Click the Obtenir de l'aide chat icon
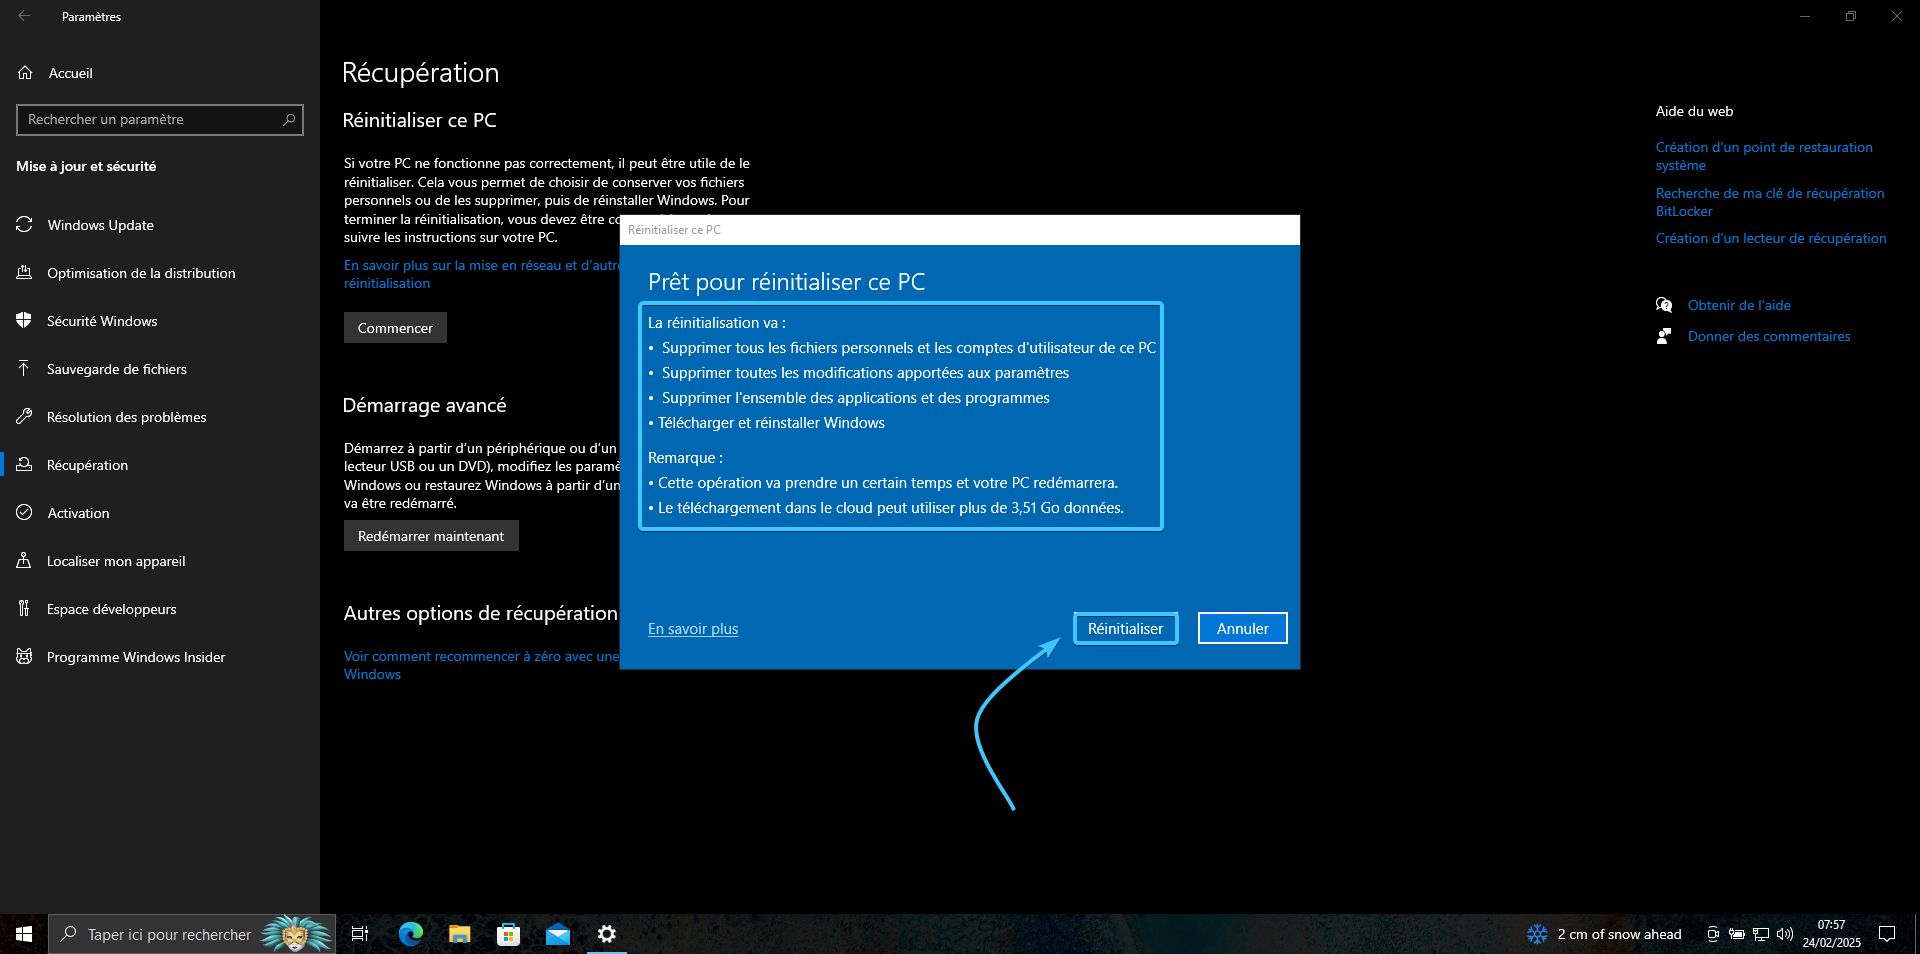 [1664, 305]
